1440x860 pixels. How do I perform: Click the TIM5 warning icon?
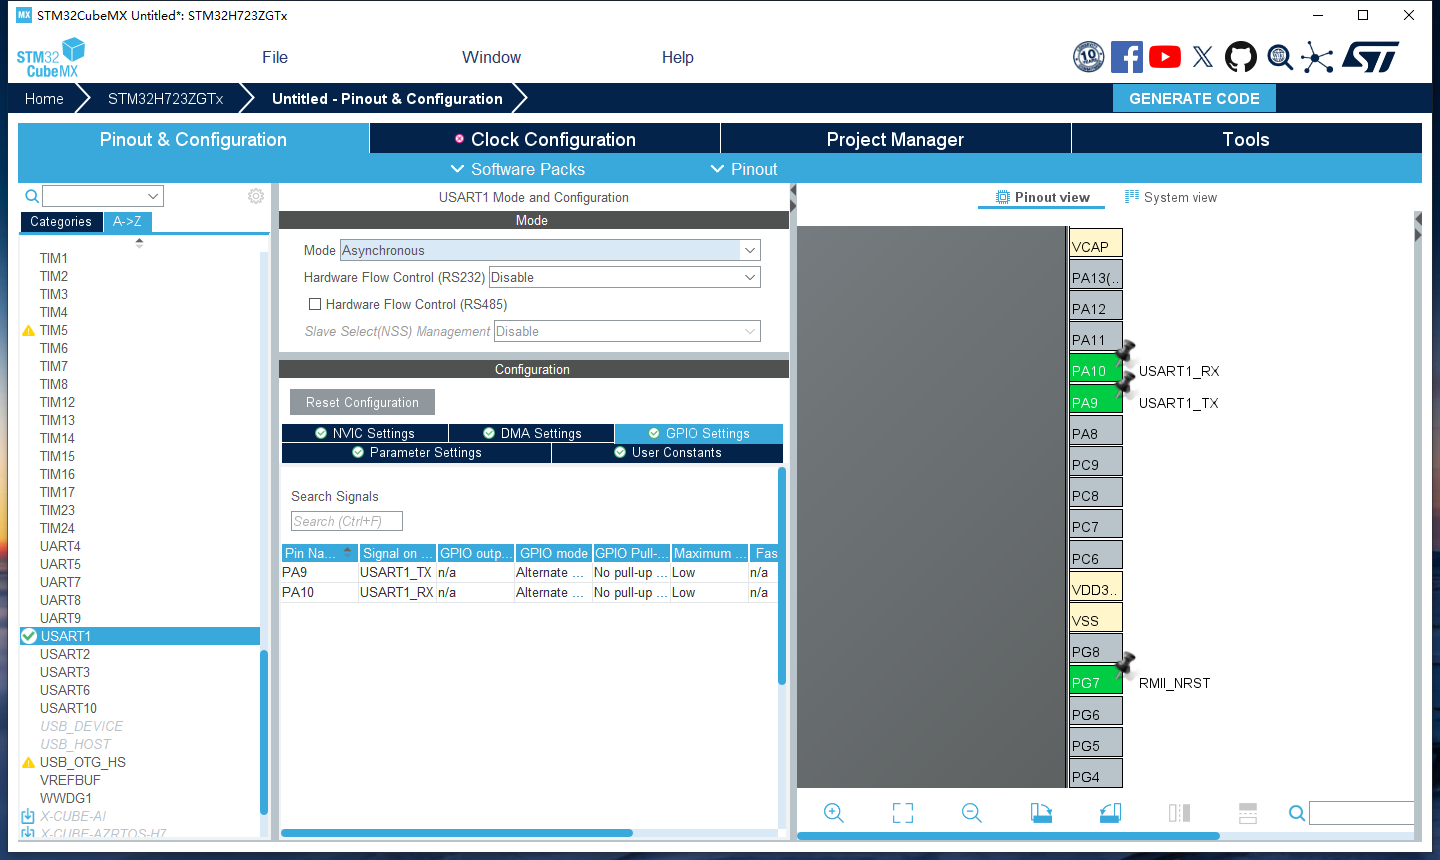click(28, 330)
